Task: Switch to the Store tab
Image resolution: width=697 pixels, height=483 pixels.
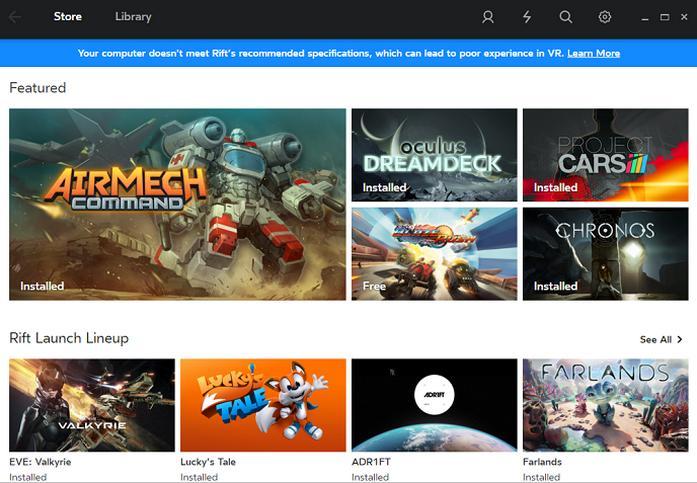Action: pos(68,16)
